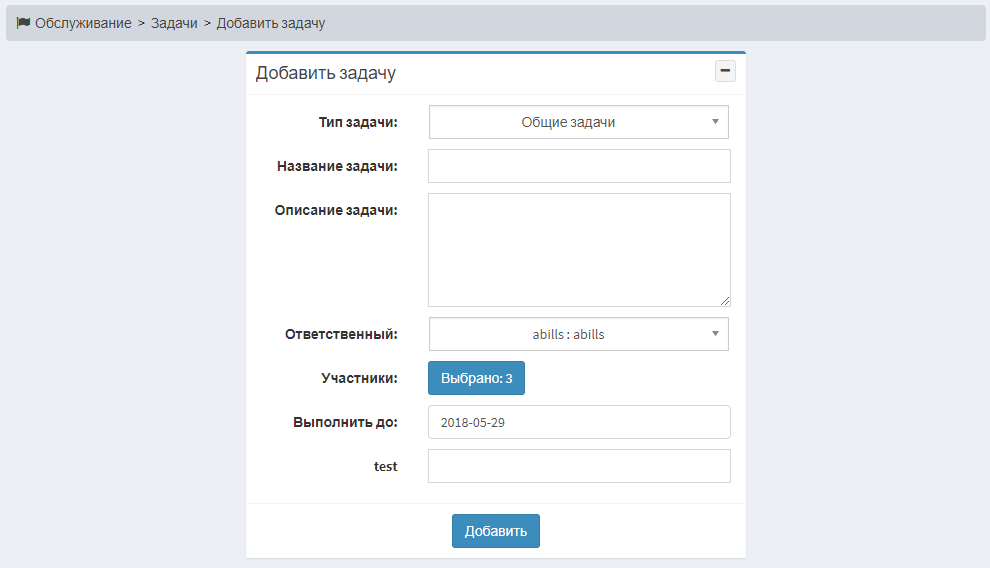Select the Общие задачи combo box

click(578, 122)
